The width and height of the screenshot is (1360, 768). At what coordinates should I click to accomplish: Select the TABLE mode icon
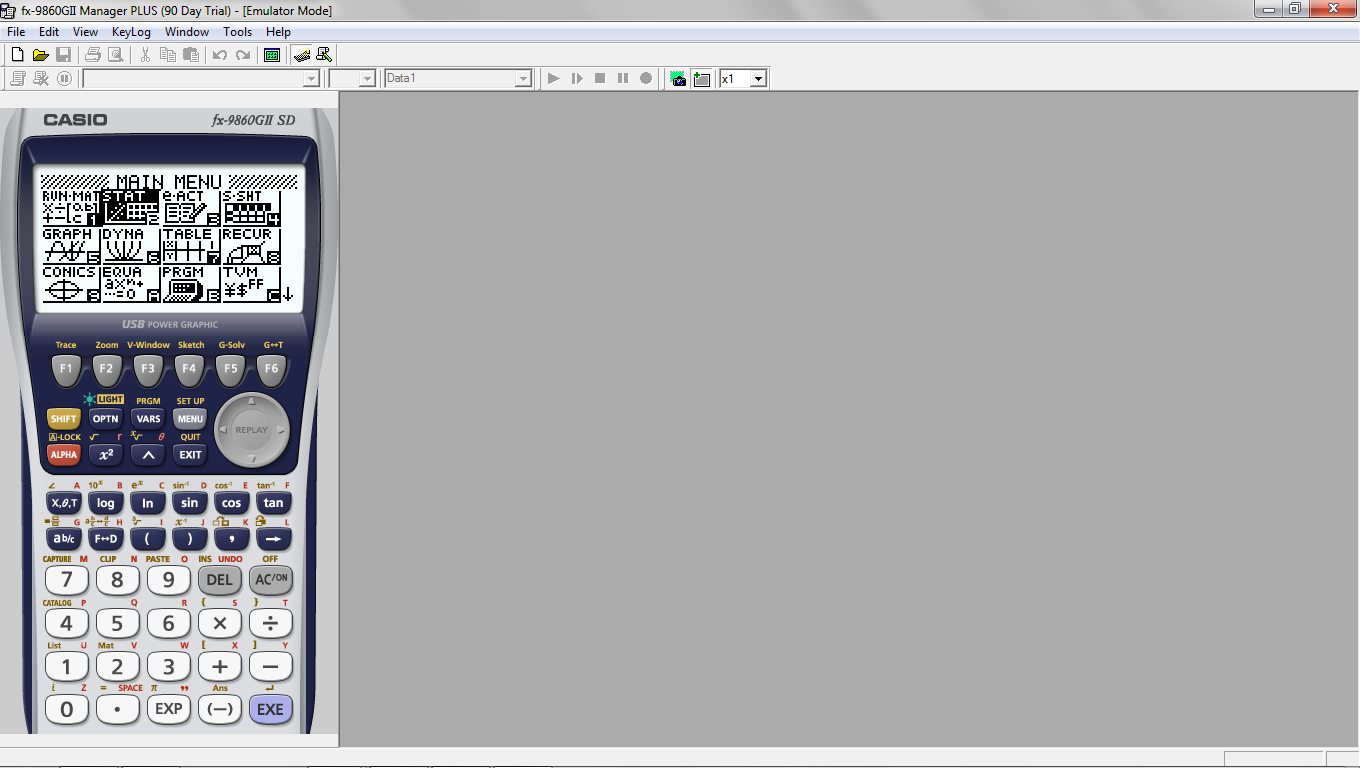point(191,246)
